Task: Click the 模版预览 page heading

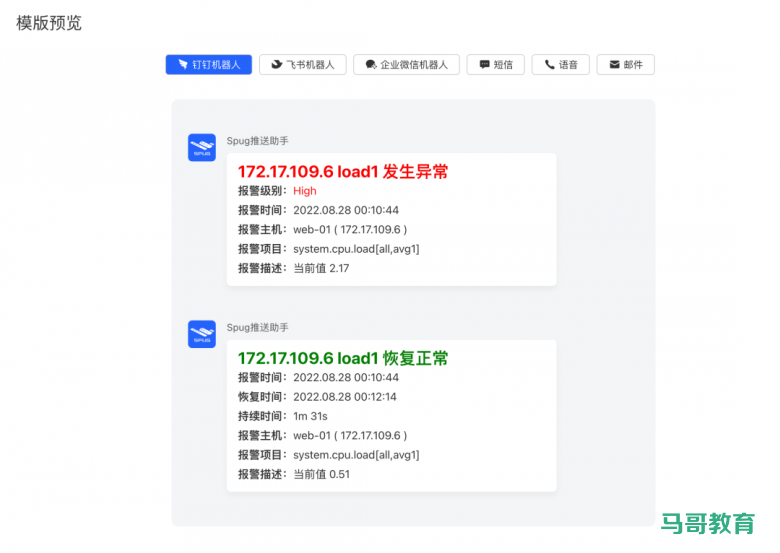Action: coord(49,23)
